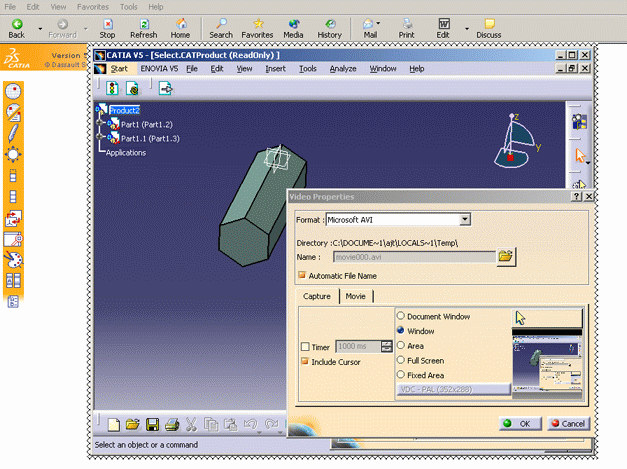Expand the Mail dropdown arrow
The width and height of the screenshot is (627, 469).
coord(378,23)
